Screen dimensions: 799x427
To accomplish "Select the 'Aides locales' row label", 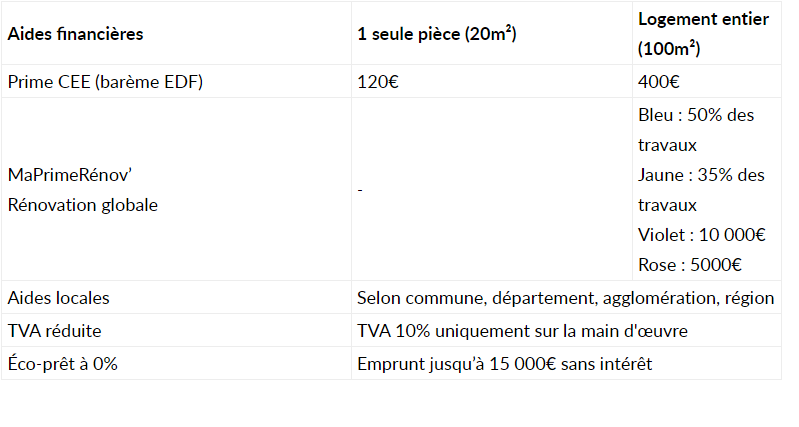I will [59, 298].
